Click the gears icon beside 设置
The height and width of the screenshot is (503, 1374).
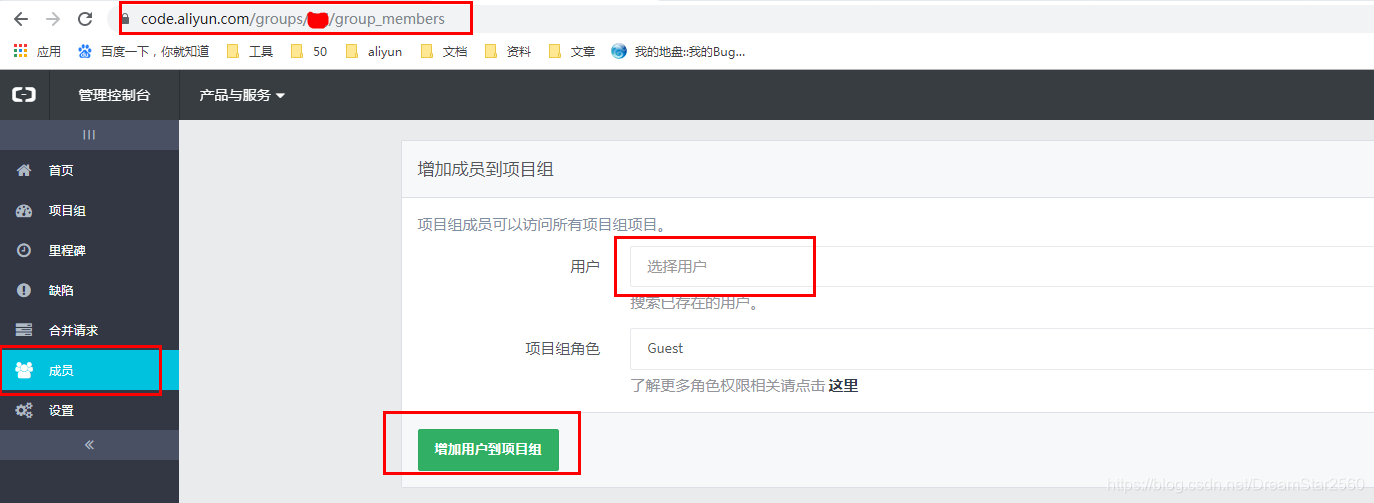25,410
